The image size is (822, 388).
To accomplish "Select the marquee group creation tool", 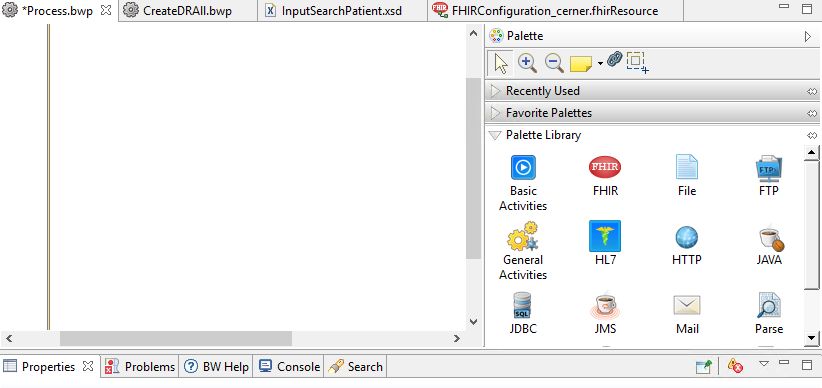I will (637, 62).
